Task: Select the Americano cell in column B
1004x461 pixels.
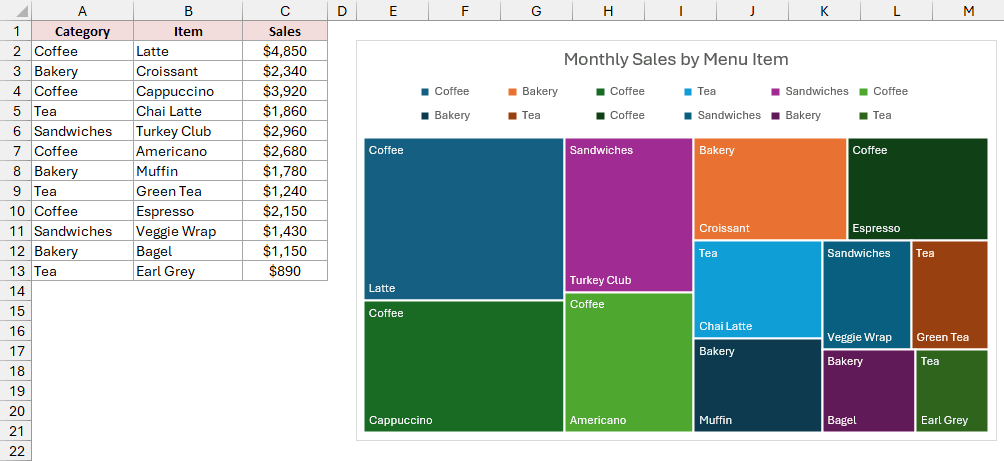Action: tap(188, 151)
